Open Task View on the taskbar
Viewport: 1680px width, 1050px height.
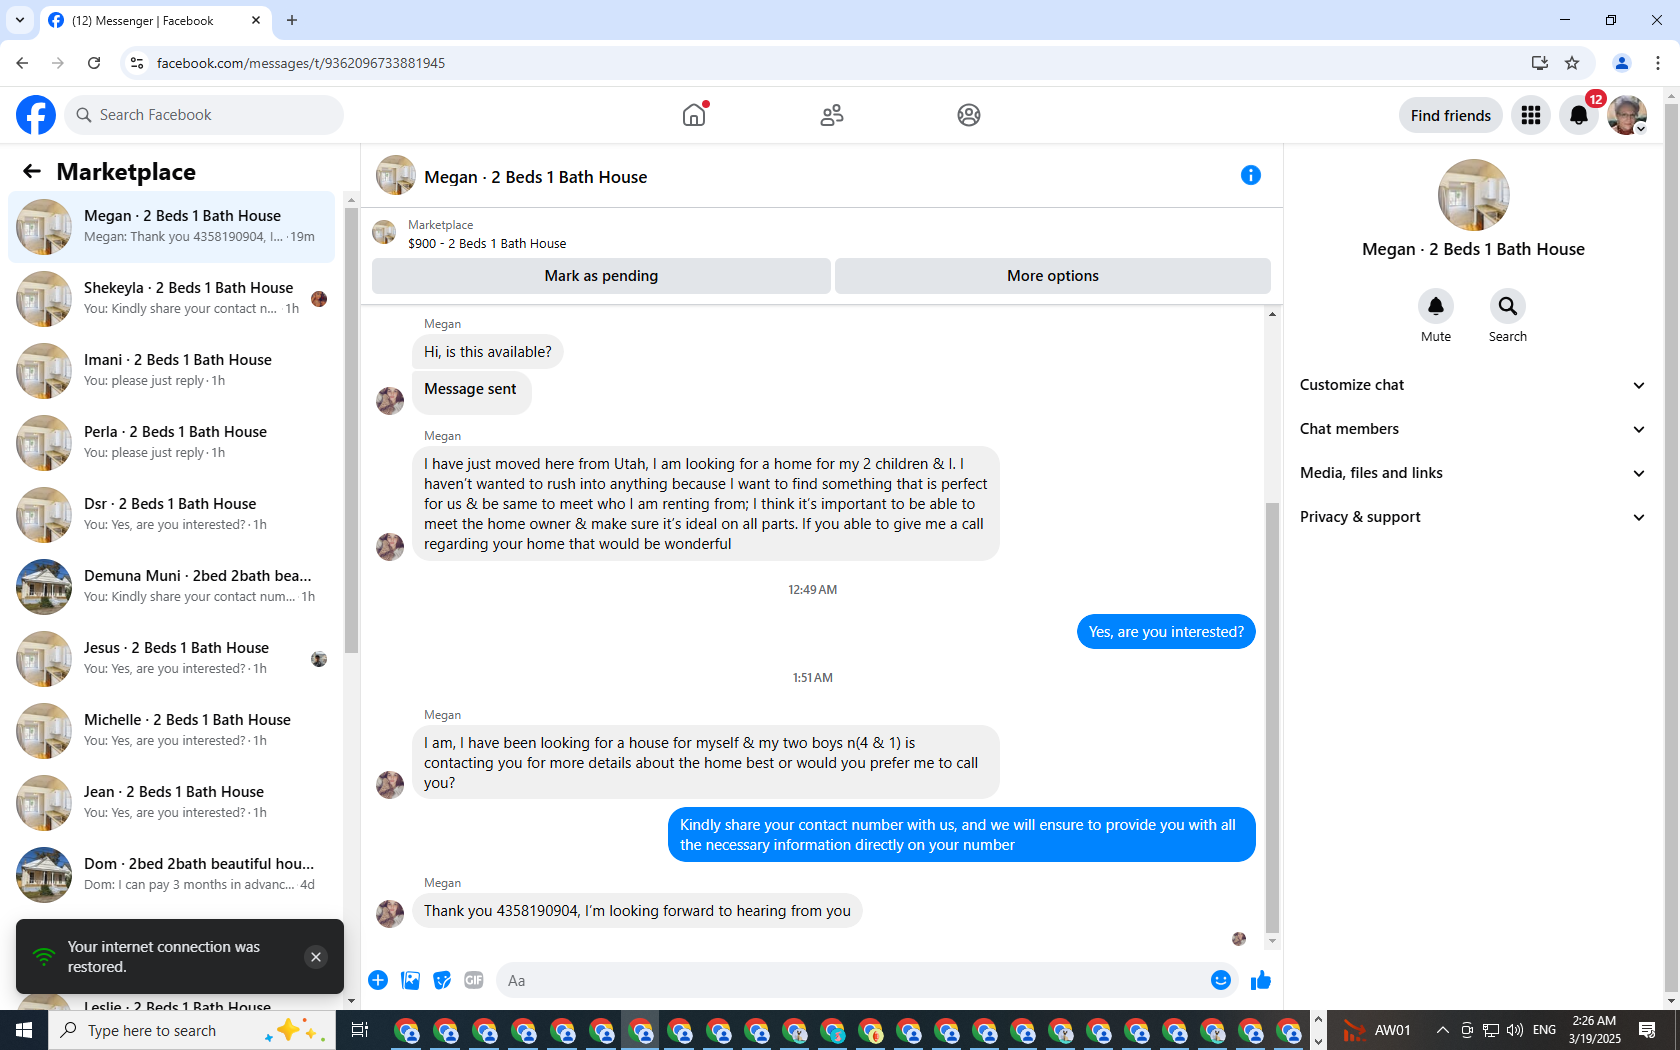(360, 1030)
